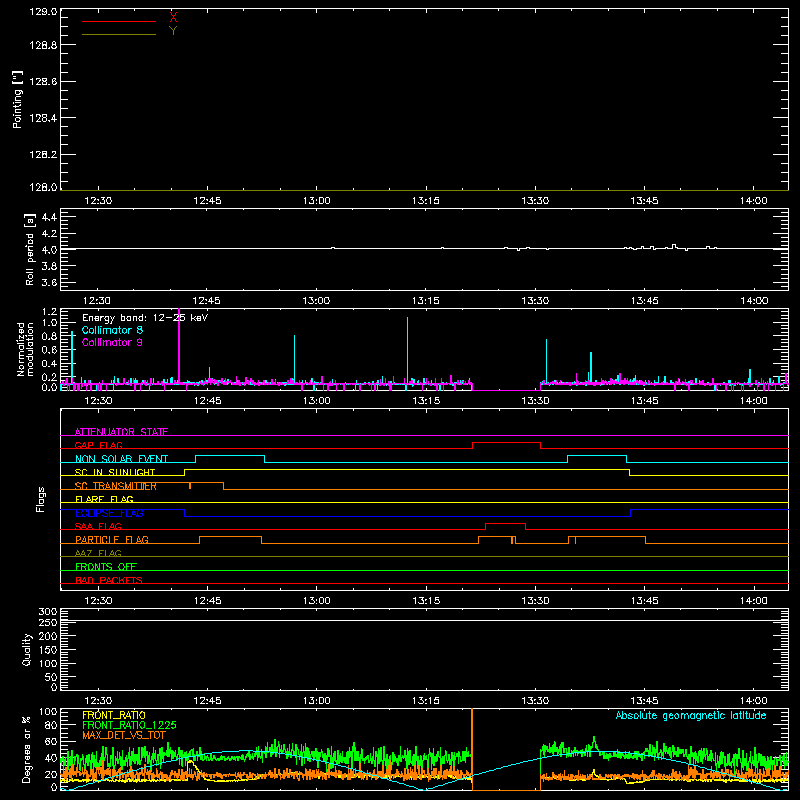The width and height of the screenshot is (800, 800).
Task: Click the white constant line in the Quality panel
Action: (424, 620)
